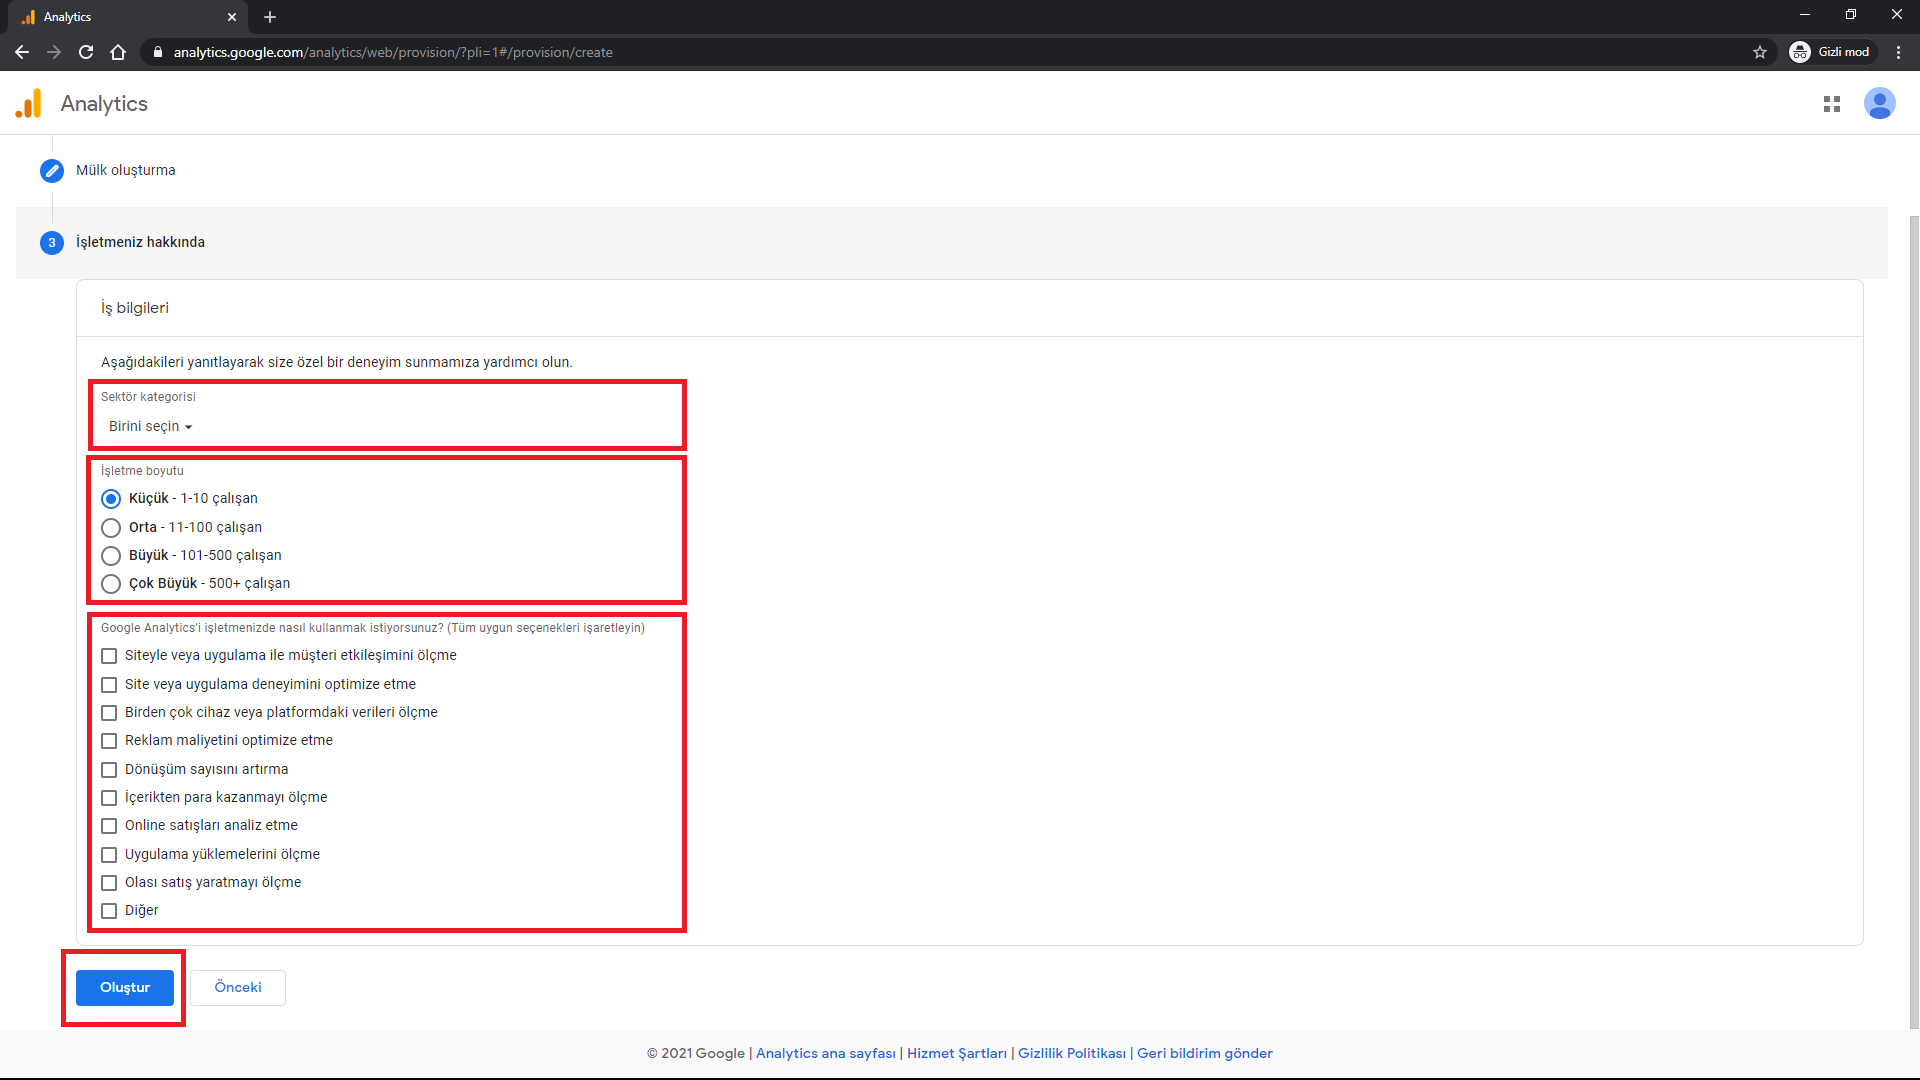Click the site lock icon in address bar
Screen dimensions: 1920x1080
click(x=158, y=52)
